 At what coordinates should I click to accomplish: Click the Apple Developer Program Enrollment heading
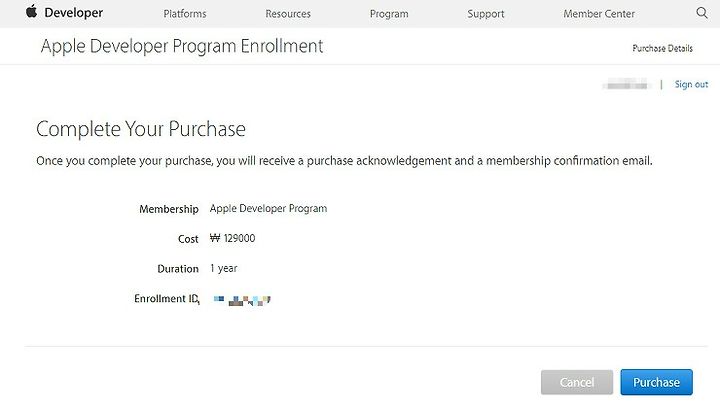(182, 46)
